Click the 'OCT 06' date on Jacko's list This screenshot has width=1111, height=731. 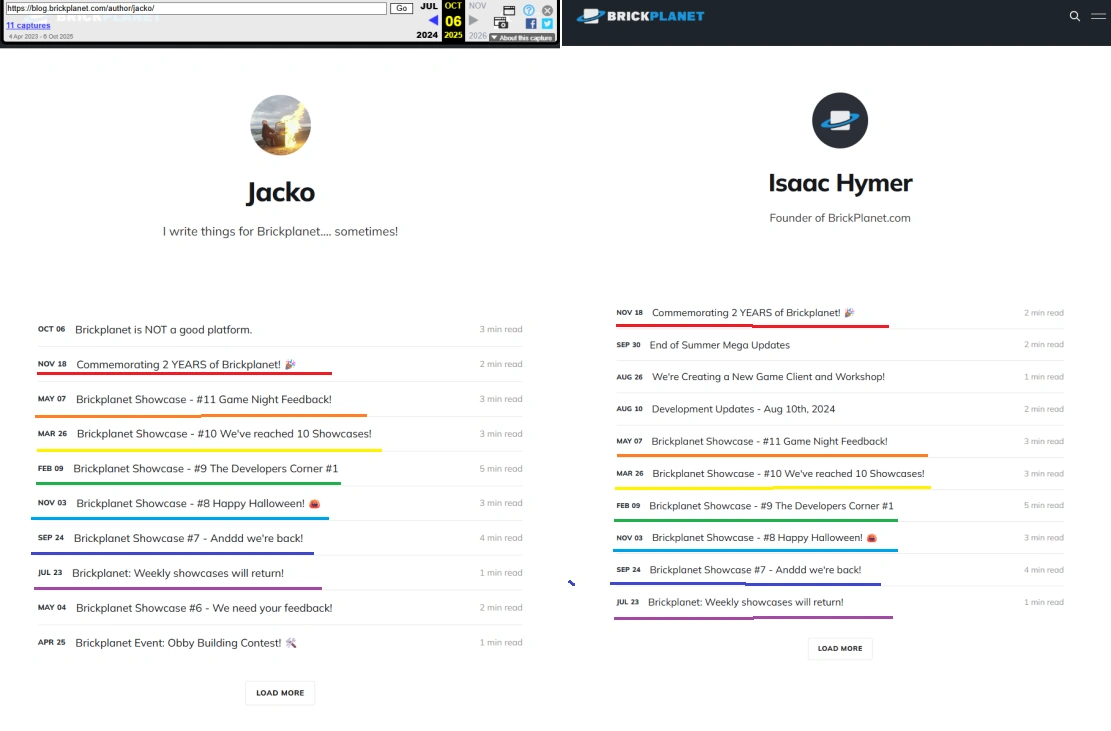click(x=51, y=329)
